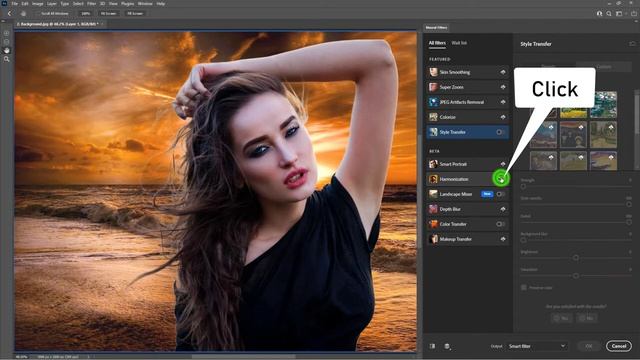Download the Makeup Transfer filter via cloud icon

503,239
